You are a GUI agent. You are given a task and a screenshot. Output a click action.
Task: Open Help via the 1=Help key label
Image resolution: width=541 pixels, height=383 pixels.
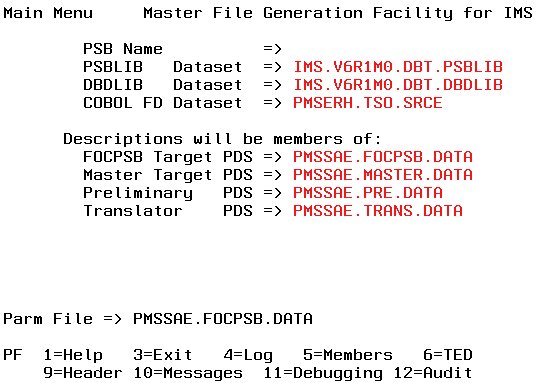tap(73, 355)
